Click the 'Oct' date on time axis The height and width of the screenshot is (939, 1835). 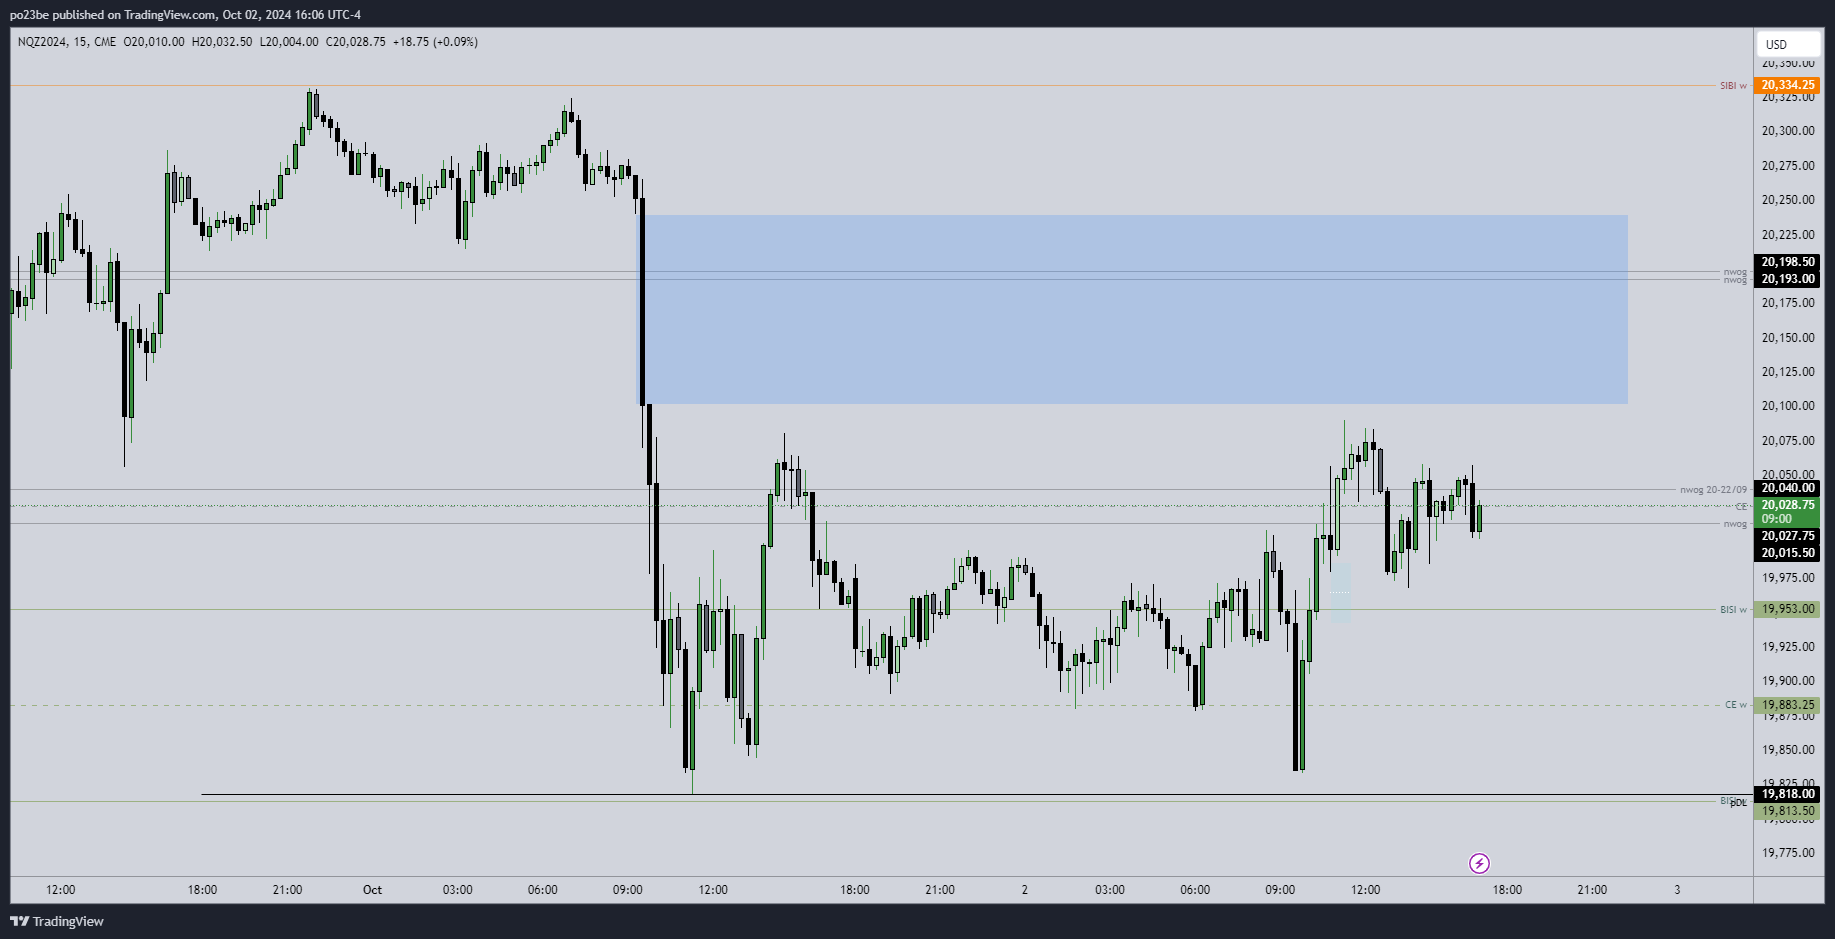[372, 890]
